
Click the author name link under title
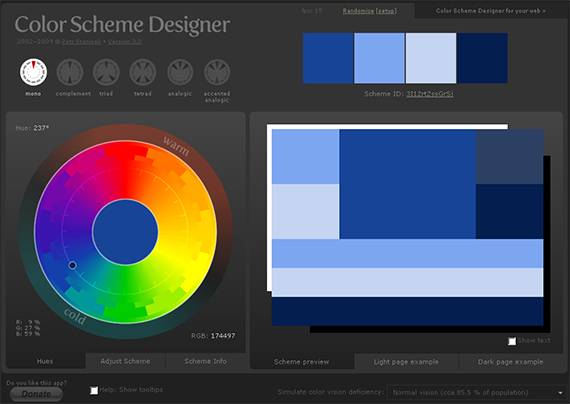coord(81,42)
